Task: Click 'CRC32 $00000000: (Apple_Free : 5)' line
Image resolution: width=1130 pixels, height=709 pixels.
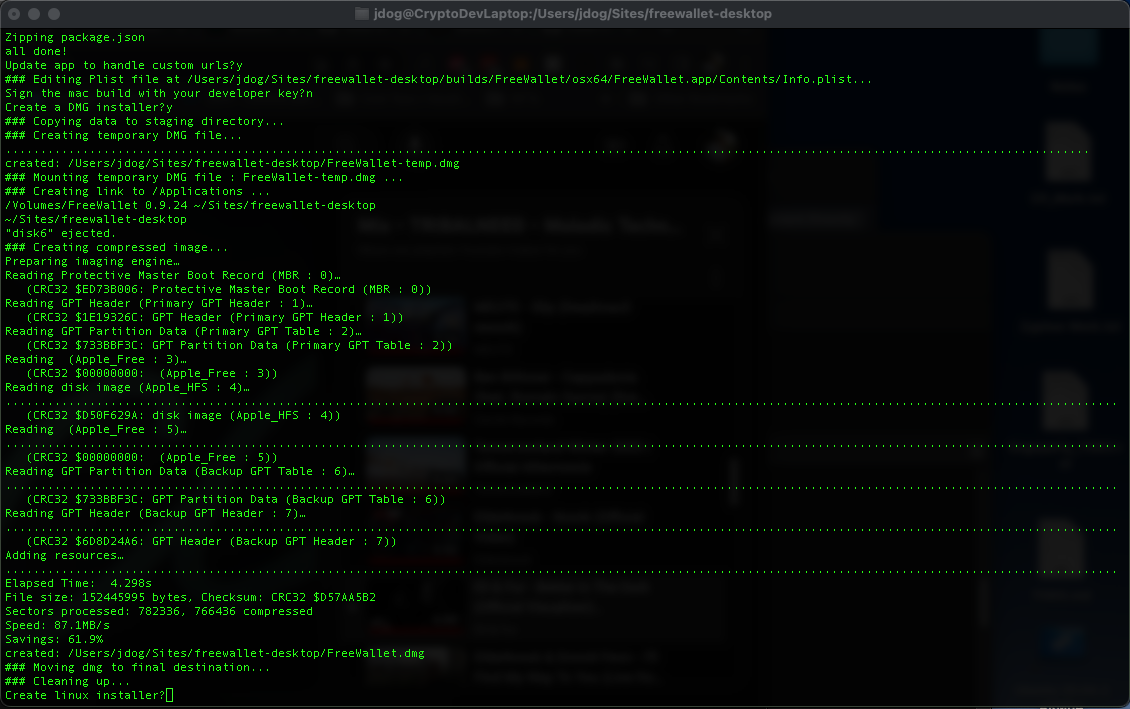Action: click(152, 458)
